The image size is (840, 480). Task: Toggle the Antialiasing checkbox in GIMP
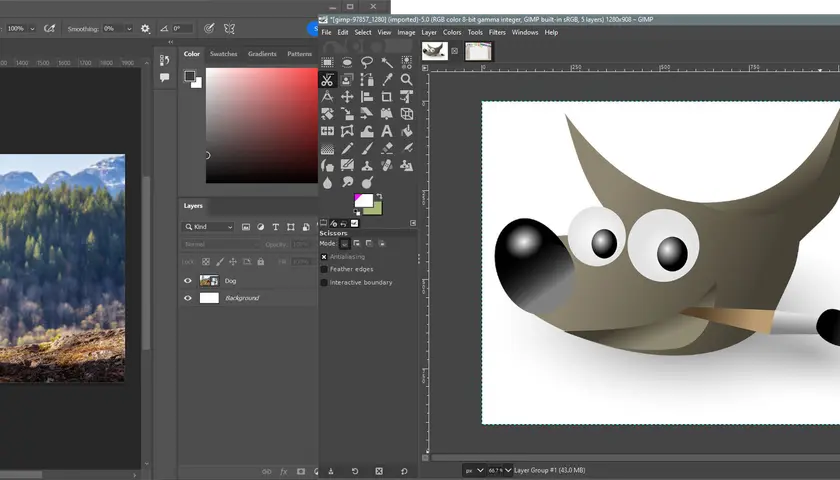click(324, 257)
